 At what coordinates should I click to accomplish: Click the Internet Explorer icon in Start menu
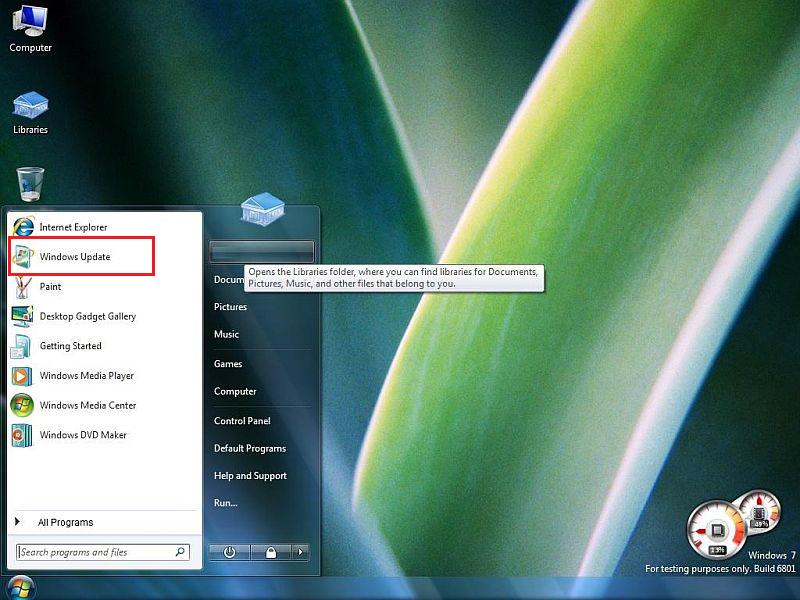tap(22, 227)
